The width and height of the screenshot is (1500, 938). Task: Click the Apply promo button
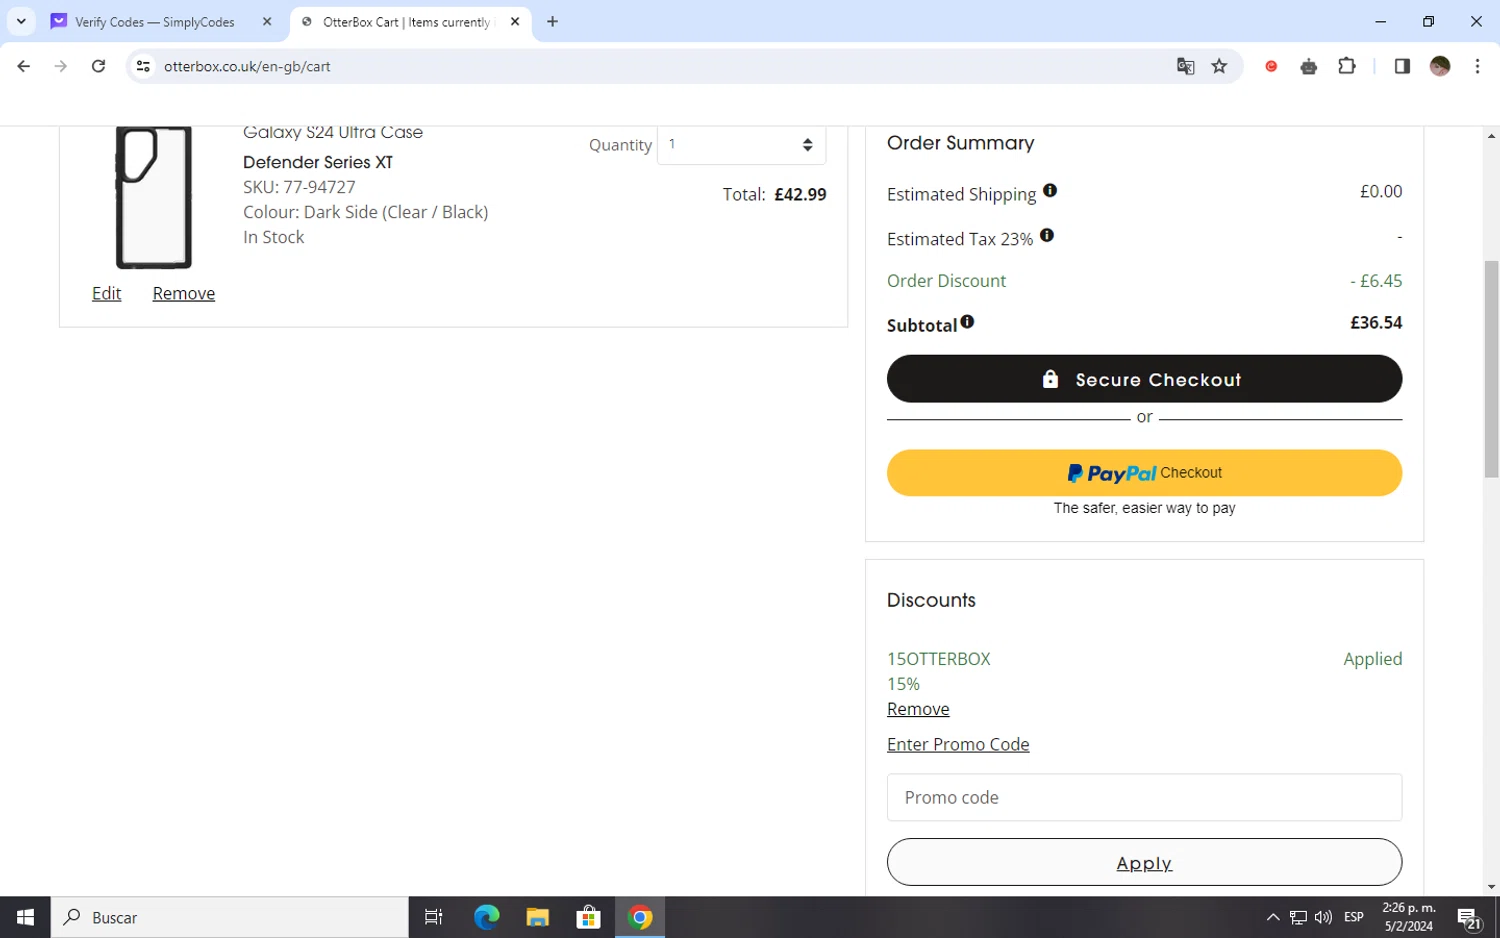click(1144, 862)
